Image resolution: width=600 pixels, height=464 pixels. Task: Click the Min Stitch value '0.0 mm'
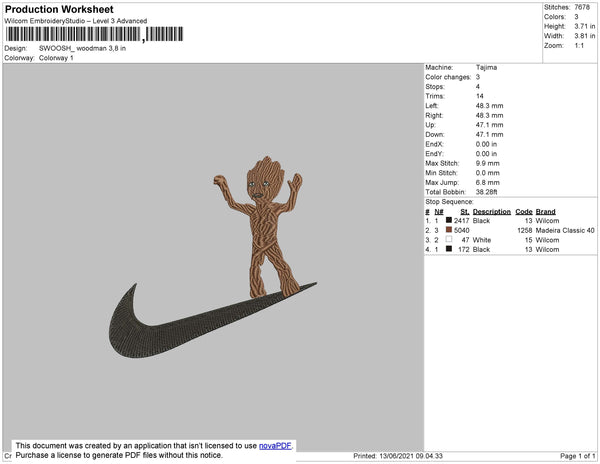(488, 173)
